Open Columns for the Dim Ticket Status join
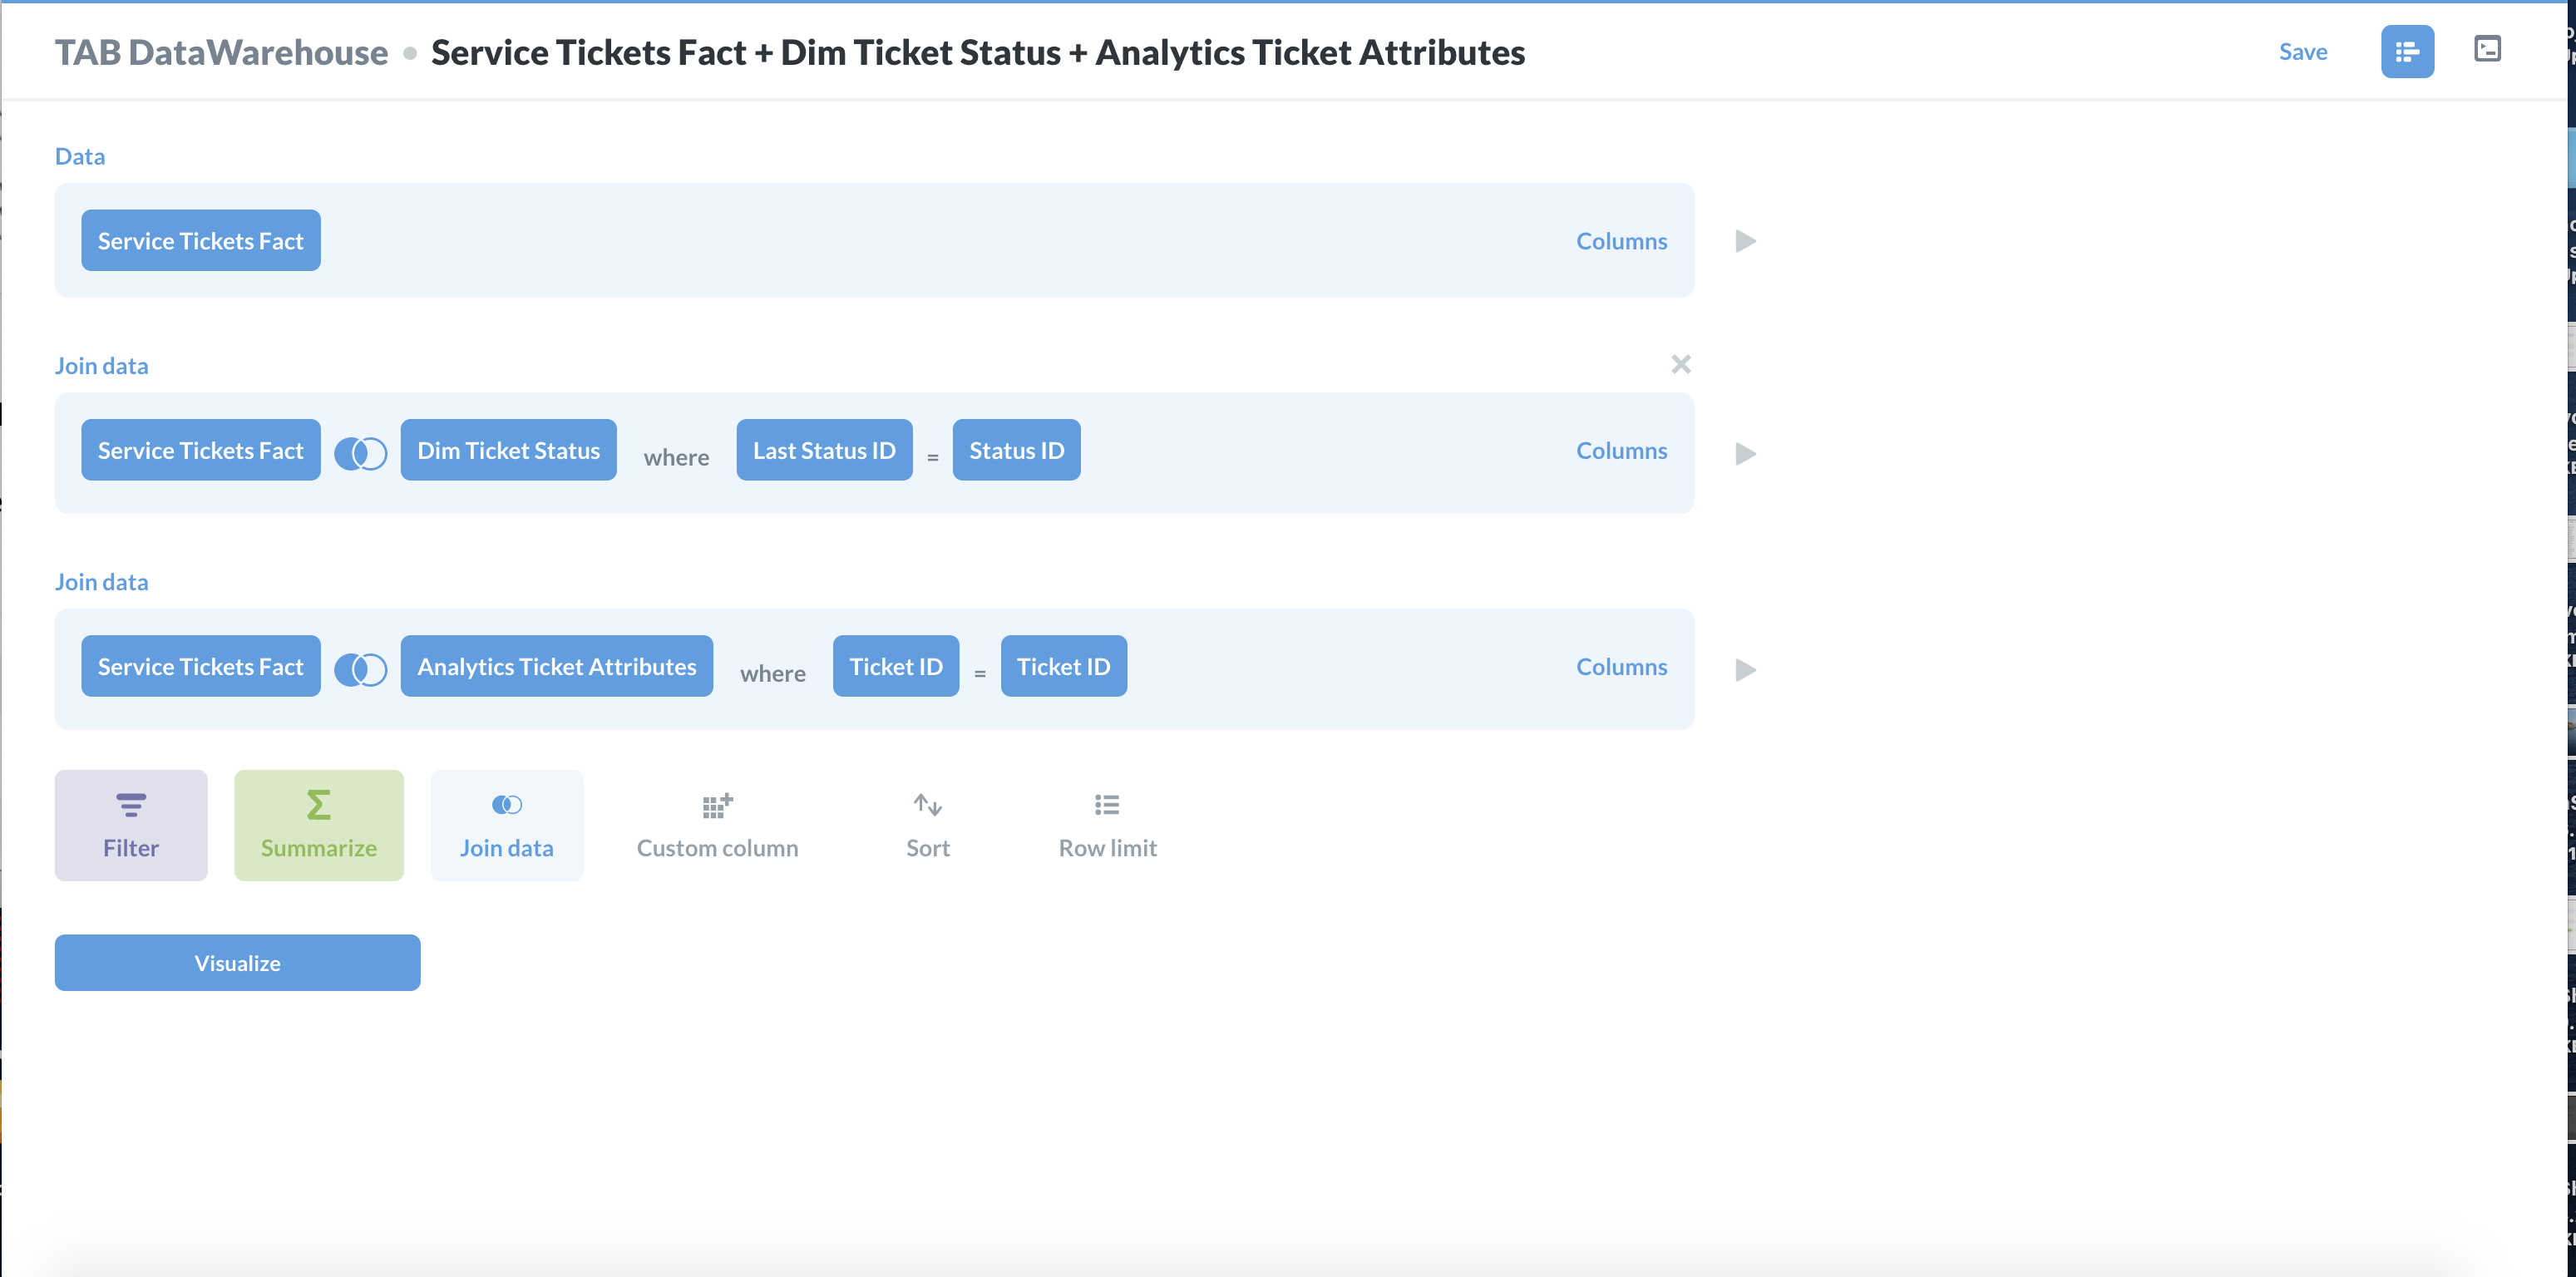The image size is (2576, 1277). coord(1621,450)
